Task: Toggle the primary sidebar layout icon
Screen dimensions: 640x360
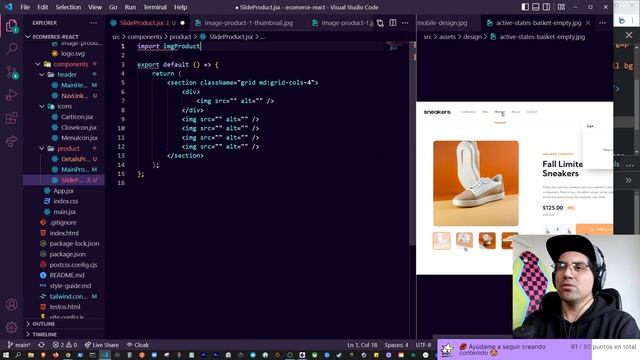Action: point(525,7)
